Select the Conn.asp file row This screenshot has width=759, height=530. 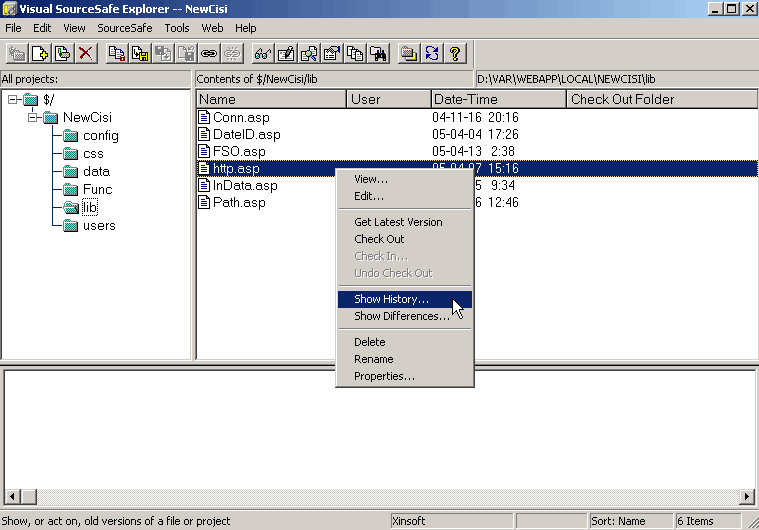477,117
